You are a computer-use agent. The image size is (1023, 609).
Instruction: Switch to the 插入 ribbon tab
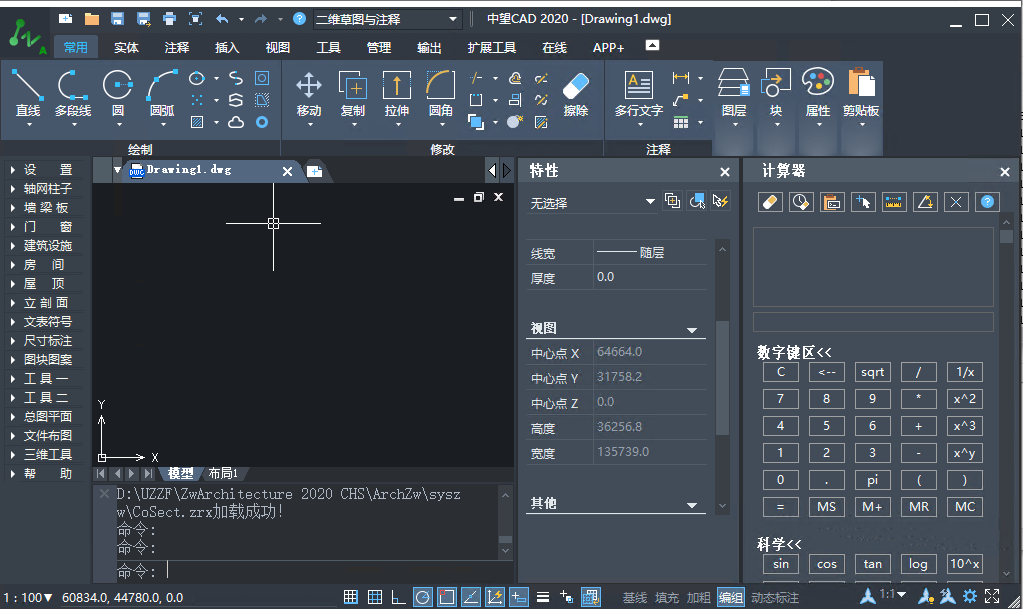(225, 46)
